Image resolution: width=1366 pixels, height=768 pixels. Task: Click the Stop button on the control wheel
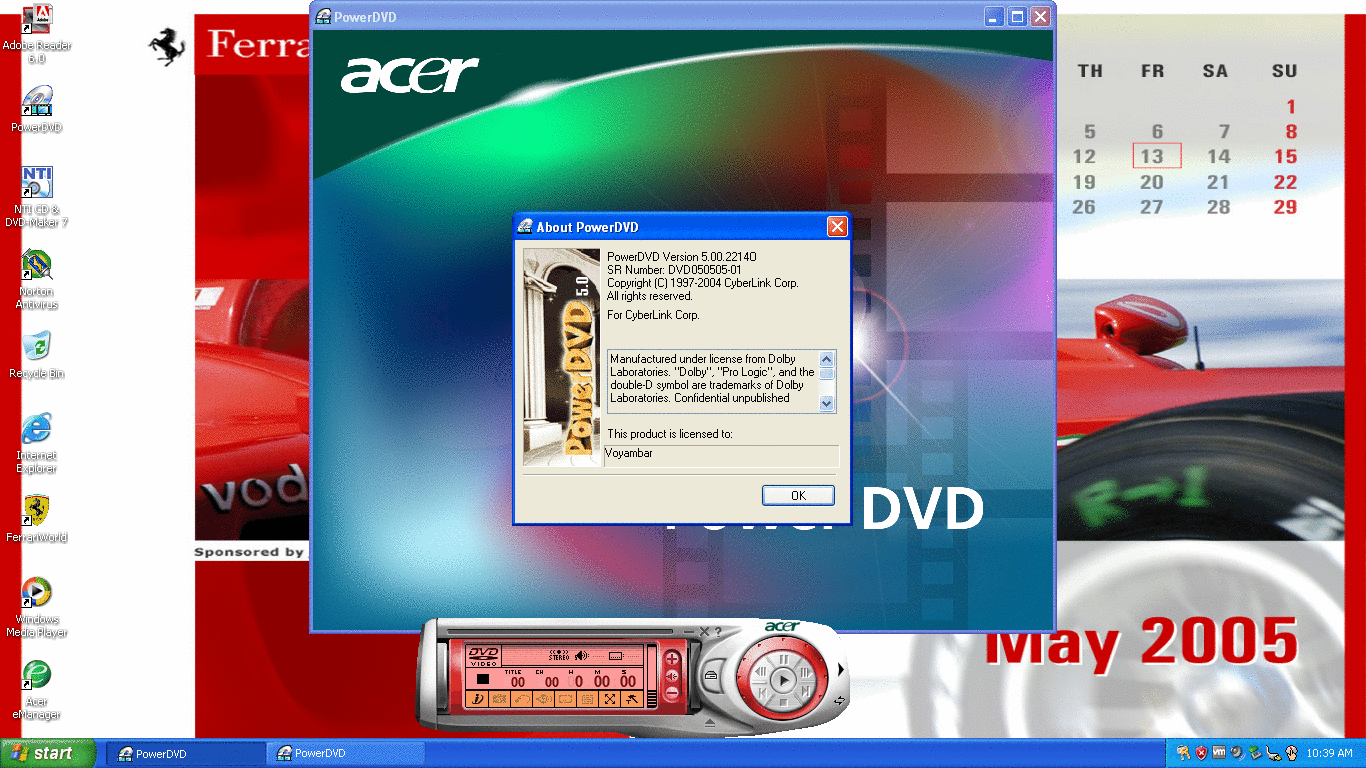point(784,702)
